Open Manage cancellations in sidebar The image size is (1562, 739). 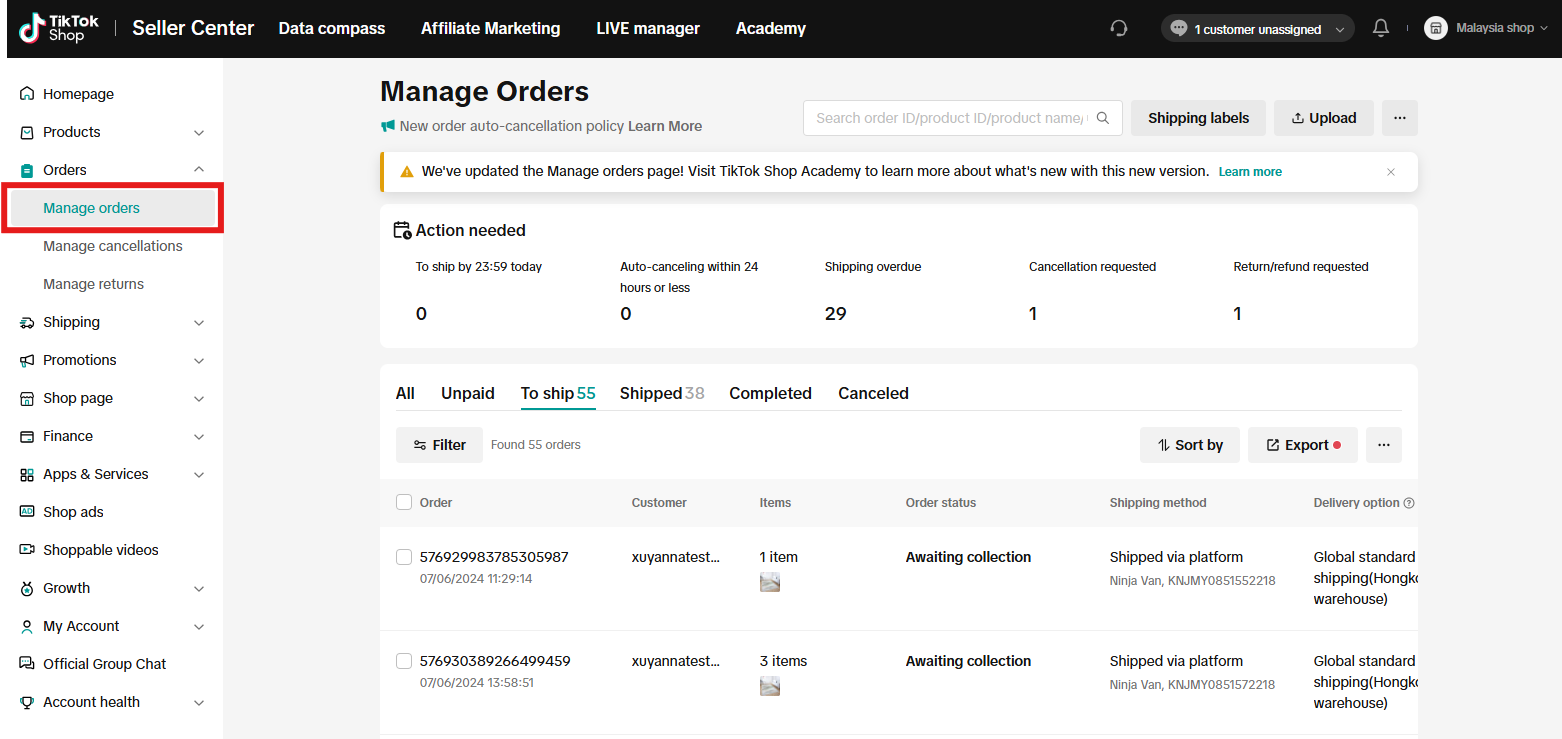pyautogui.click(x=113, y=246)
